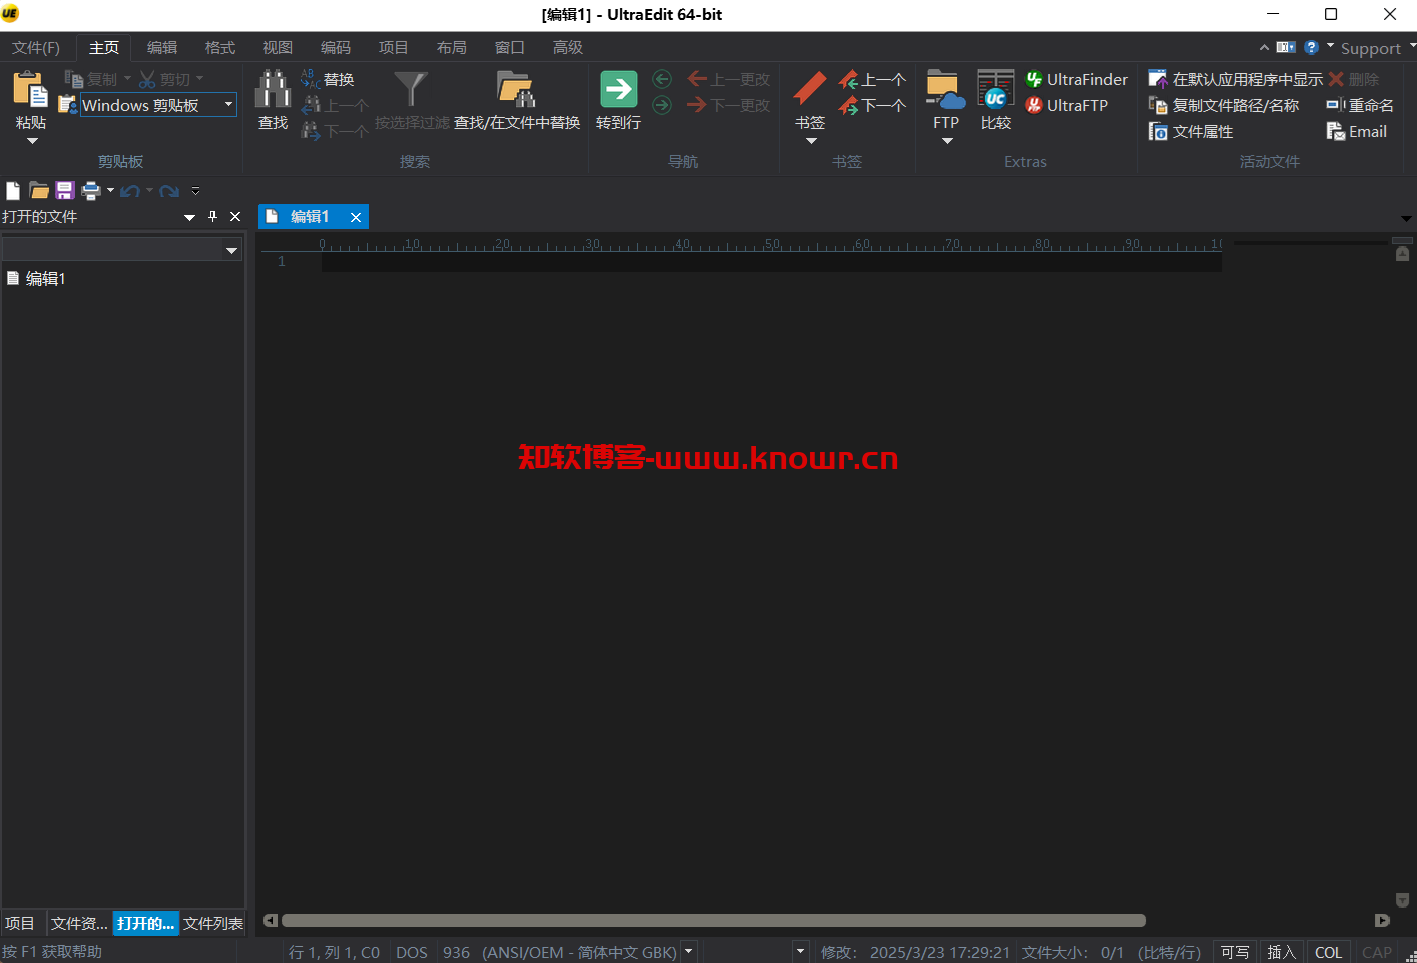Image resolution: width=1417 pixels, height=963 pixels.
Task: Click the Go to Line green arrow
Action: pos(618,89)
